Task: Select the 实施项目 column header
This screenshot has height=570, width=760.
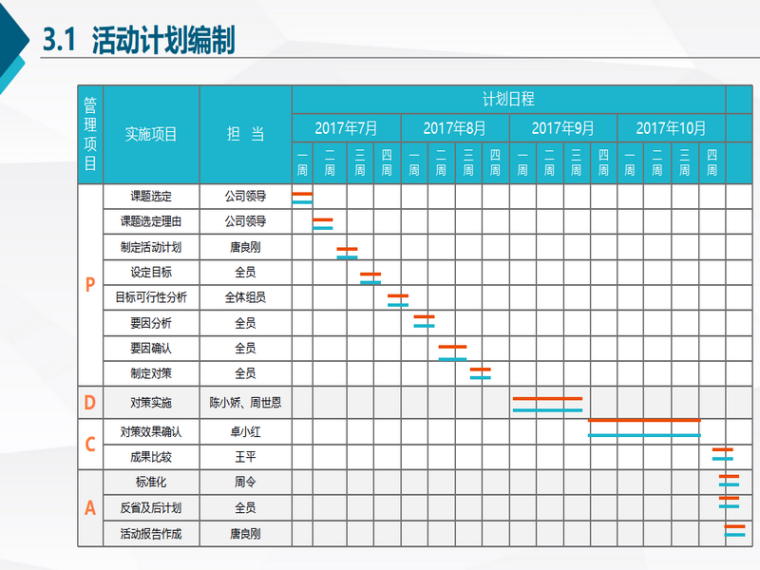Action: click(x=151, y=134)
